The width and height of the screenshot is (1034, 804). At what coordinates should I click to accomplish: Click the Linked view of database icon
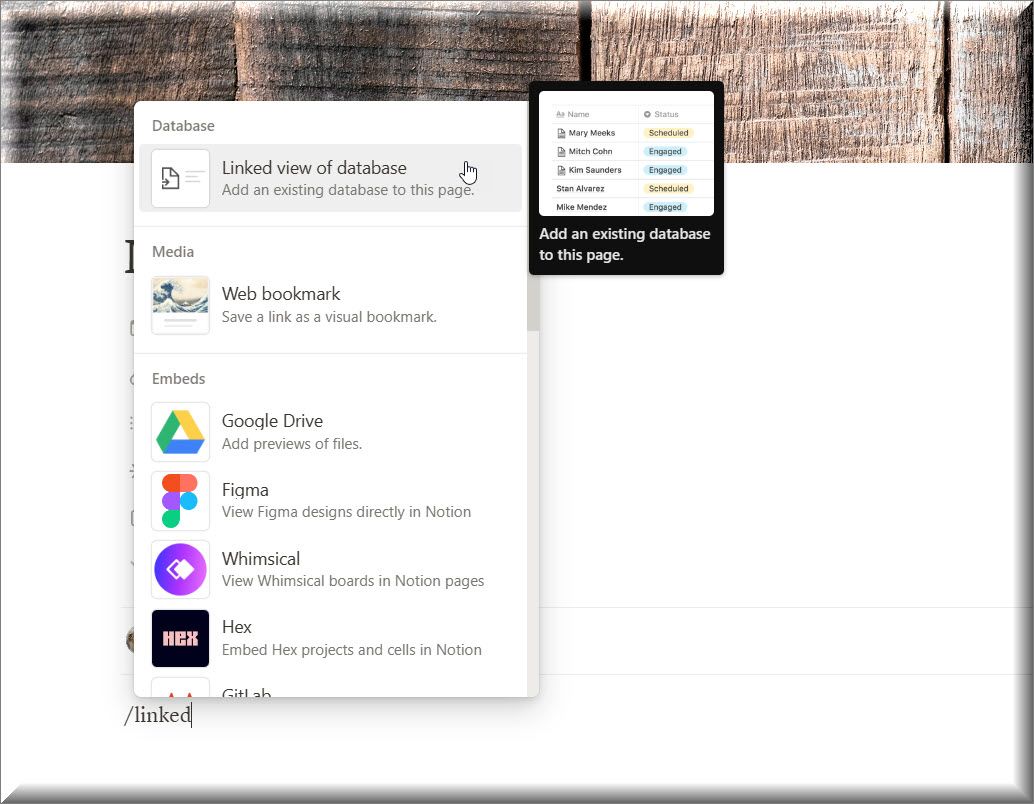(x=180, y=178)
